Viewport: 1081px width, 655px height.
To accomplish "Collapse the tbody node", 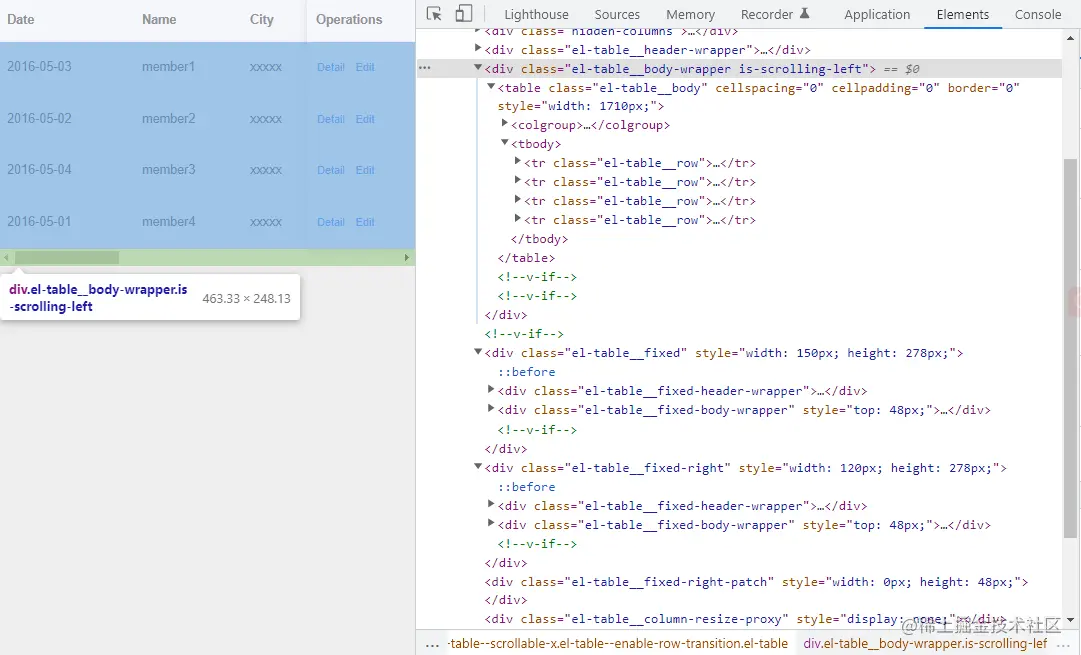I will 505,143.
